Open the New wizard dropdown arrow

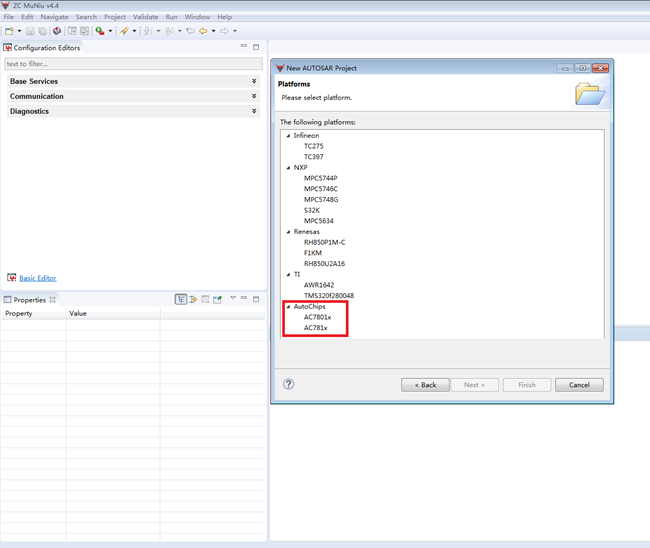19,31
